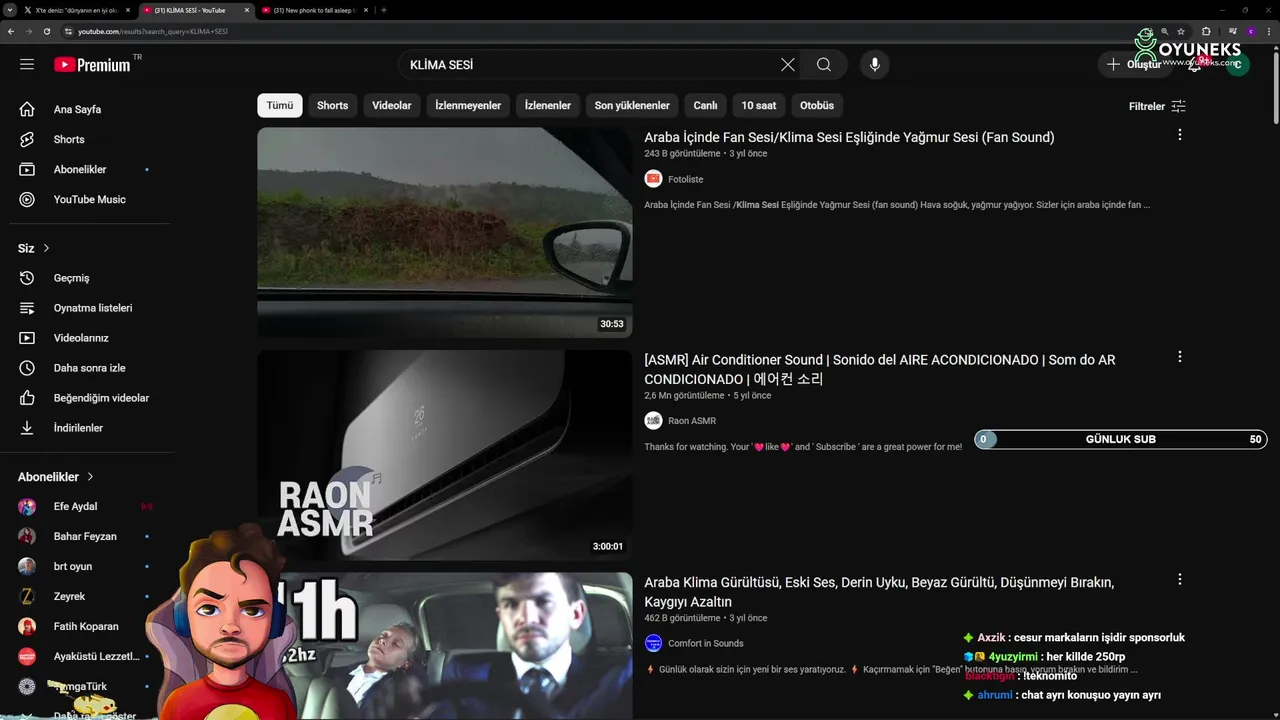Open a new browser tab with plus
The image size is (1280, 720).
[384, 10]
